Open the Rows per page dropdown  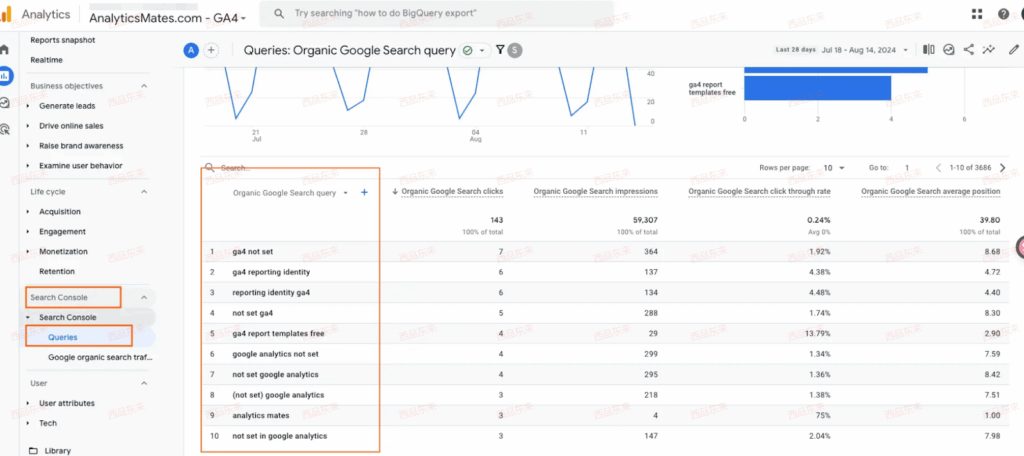tap(832, 168)
